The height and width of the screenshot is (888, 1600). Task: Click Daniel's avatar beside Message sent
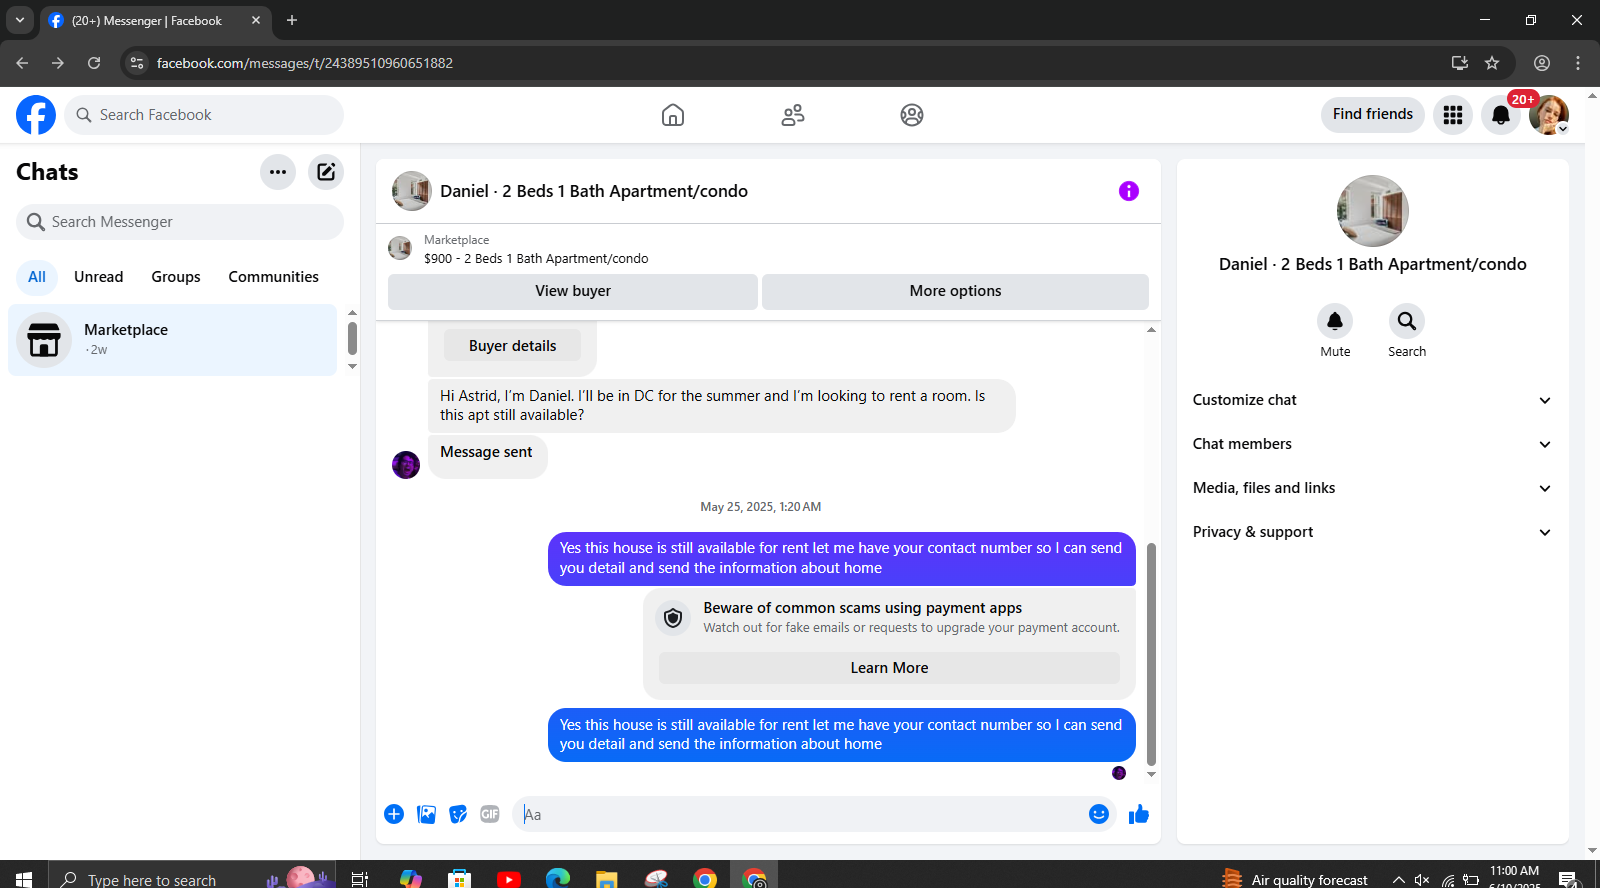coord(406,465)
